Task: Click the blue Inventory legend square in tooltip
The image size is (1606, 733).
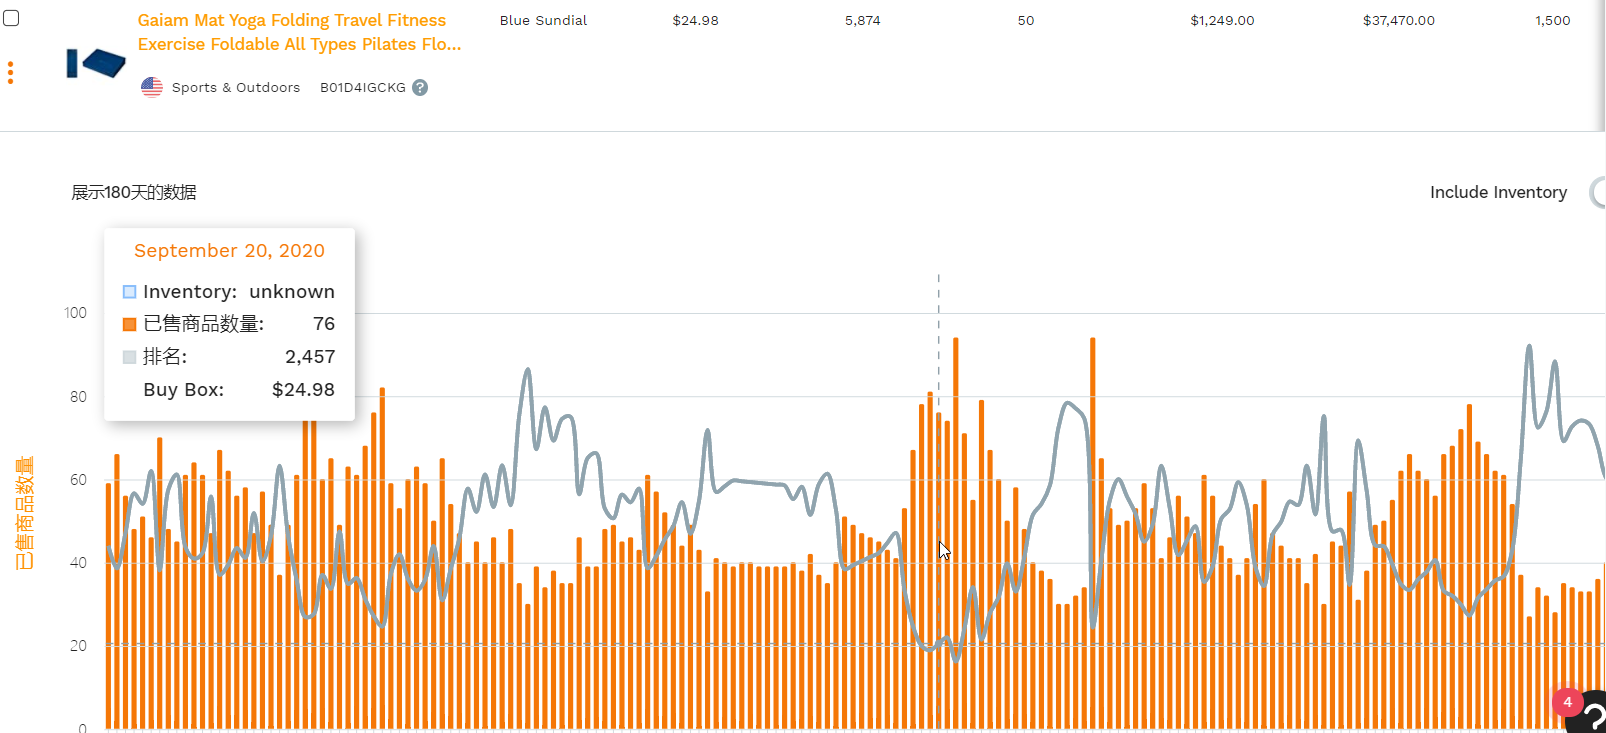Action: [x=129, y=292]
